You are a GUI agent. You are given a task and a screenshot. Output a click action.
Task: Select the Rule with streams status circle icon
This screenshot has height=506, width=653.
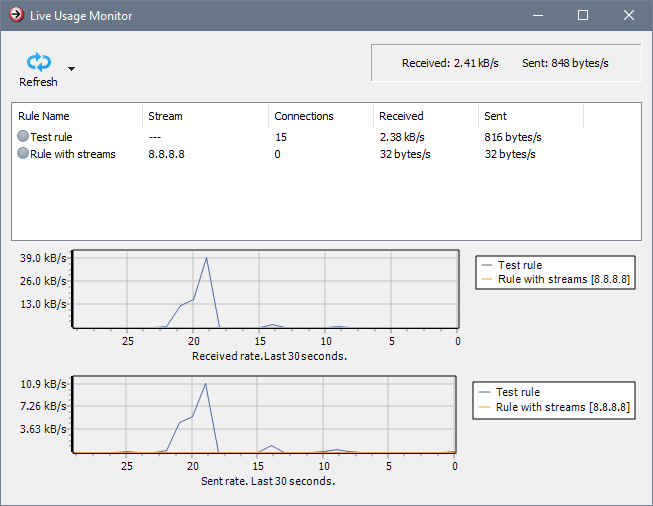[23, 153]
